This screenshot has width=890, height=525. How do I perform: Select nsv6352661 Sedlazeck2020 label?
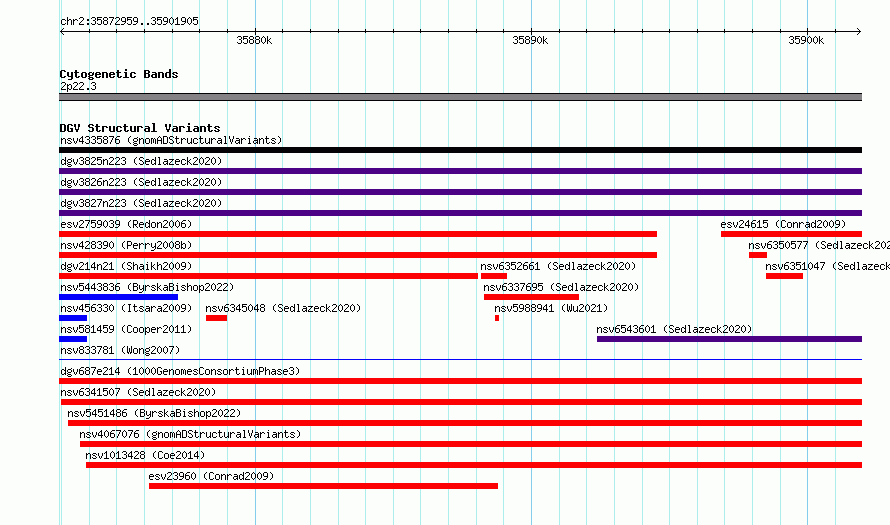[x=558, y=266]
